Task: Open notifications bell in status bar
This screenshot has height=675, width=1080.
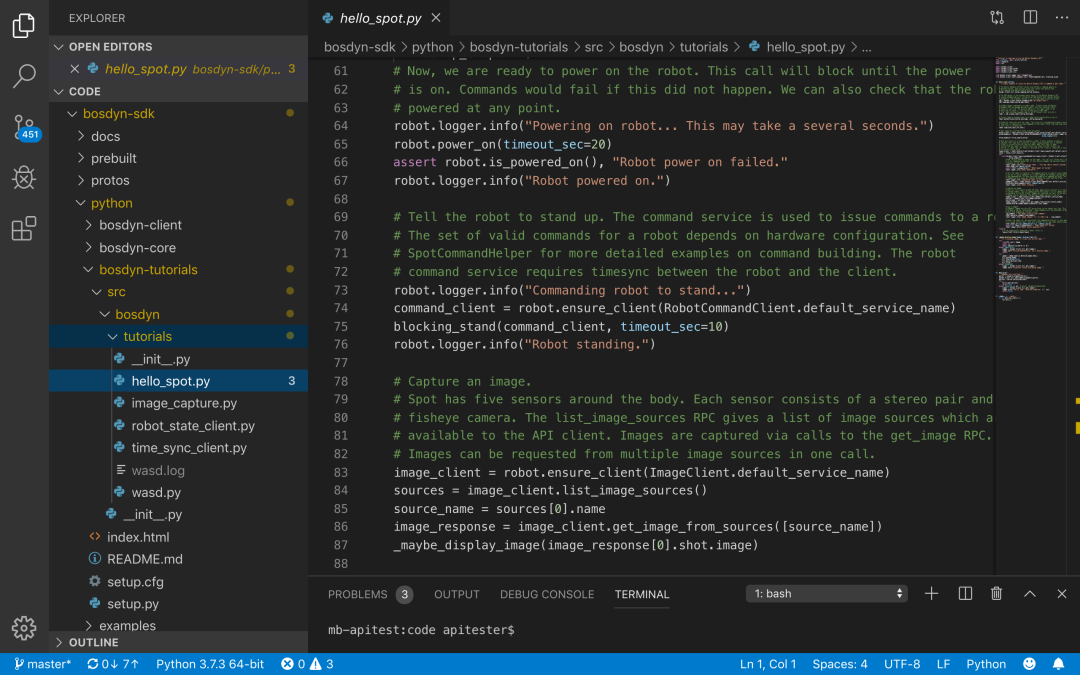Action: click(1058, 664)
